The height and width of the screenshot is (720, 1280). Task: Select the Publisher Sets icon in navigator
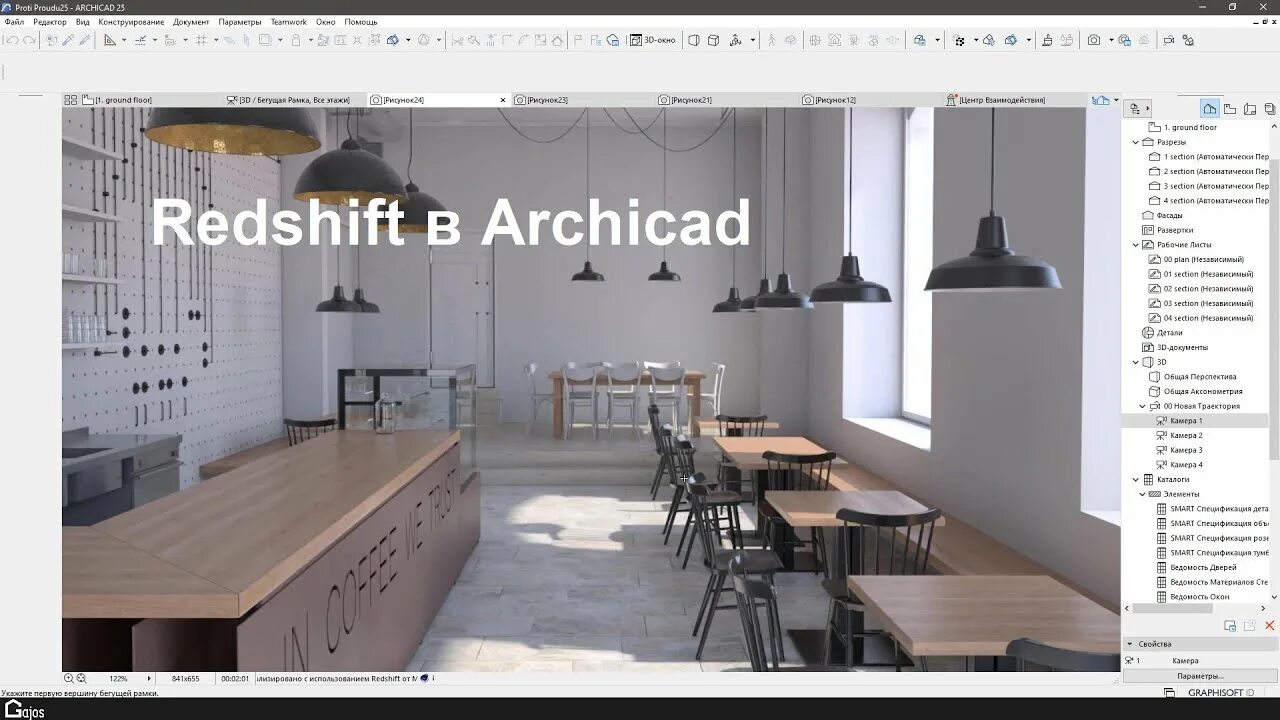click(x=1270, y=108)
